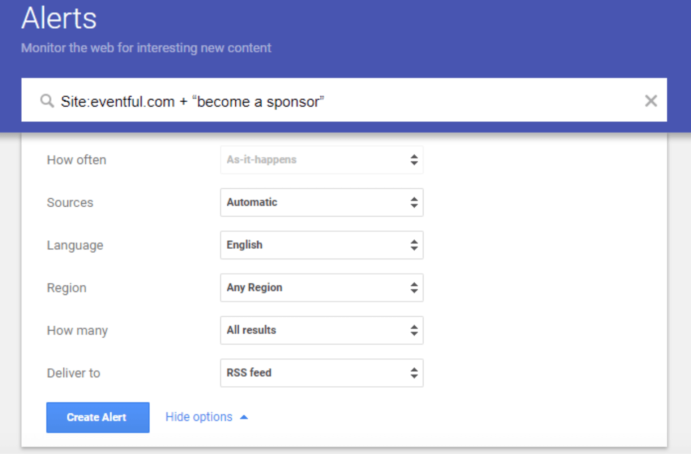Open the How many All results dropdown

tap(322, 330)
